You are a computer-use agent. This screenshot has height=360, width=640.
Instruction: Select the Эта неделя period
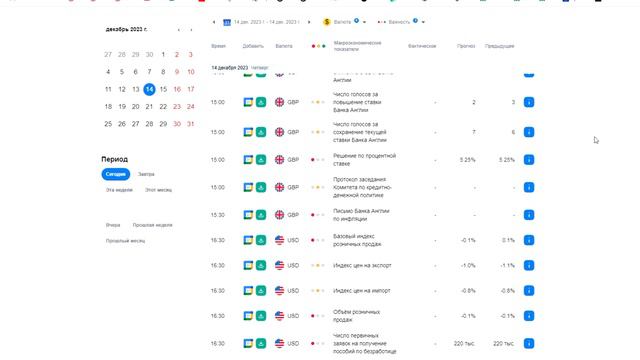pos(119,190)
